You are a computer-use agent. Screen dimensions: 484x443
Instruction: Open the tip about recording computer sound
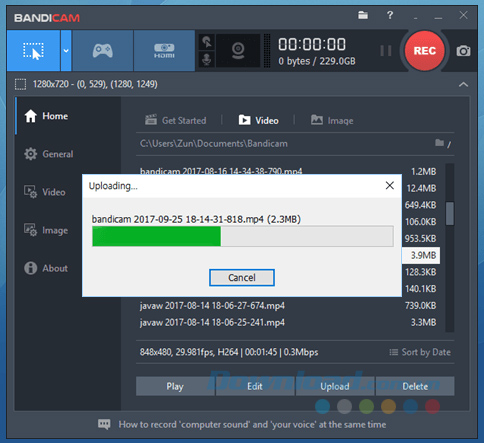252,424
